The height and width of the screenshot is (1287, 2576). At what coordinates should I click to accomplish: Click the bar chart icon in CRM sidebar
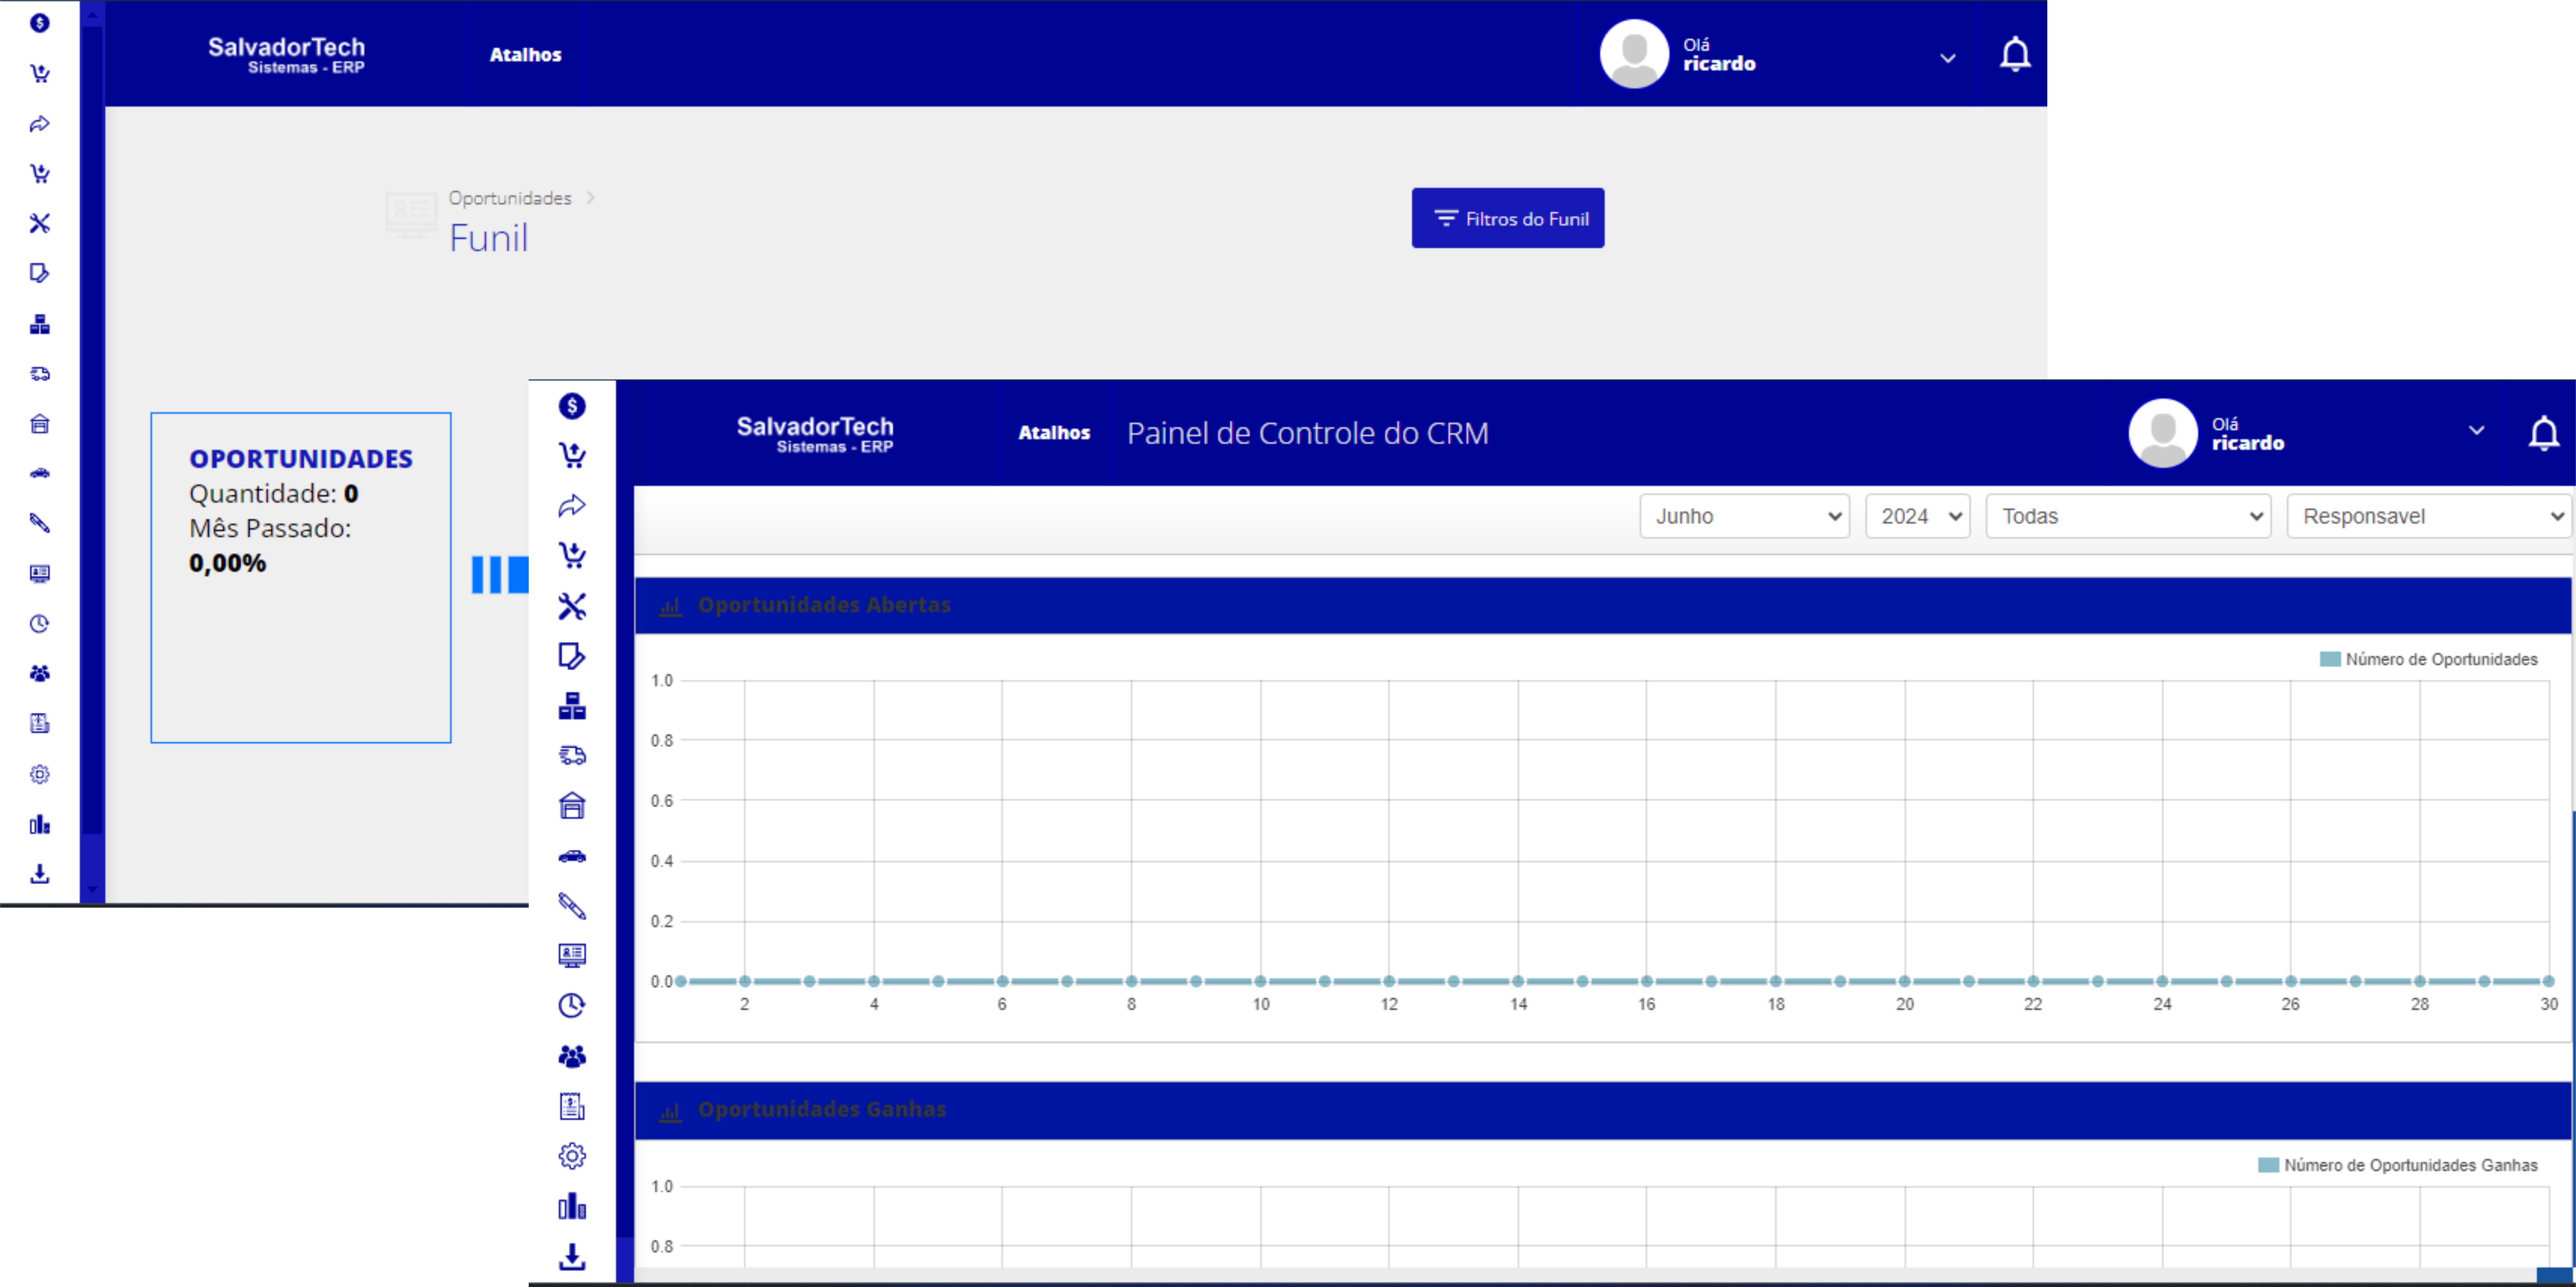(572, 1206)
